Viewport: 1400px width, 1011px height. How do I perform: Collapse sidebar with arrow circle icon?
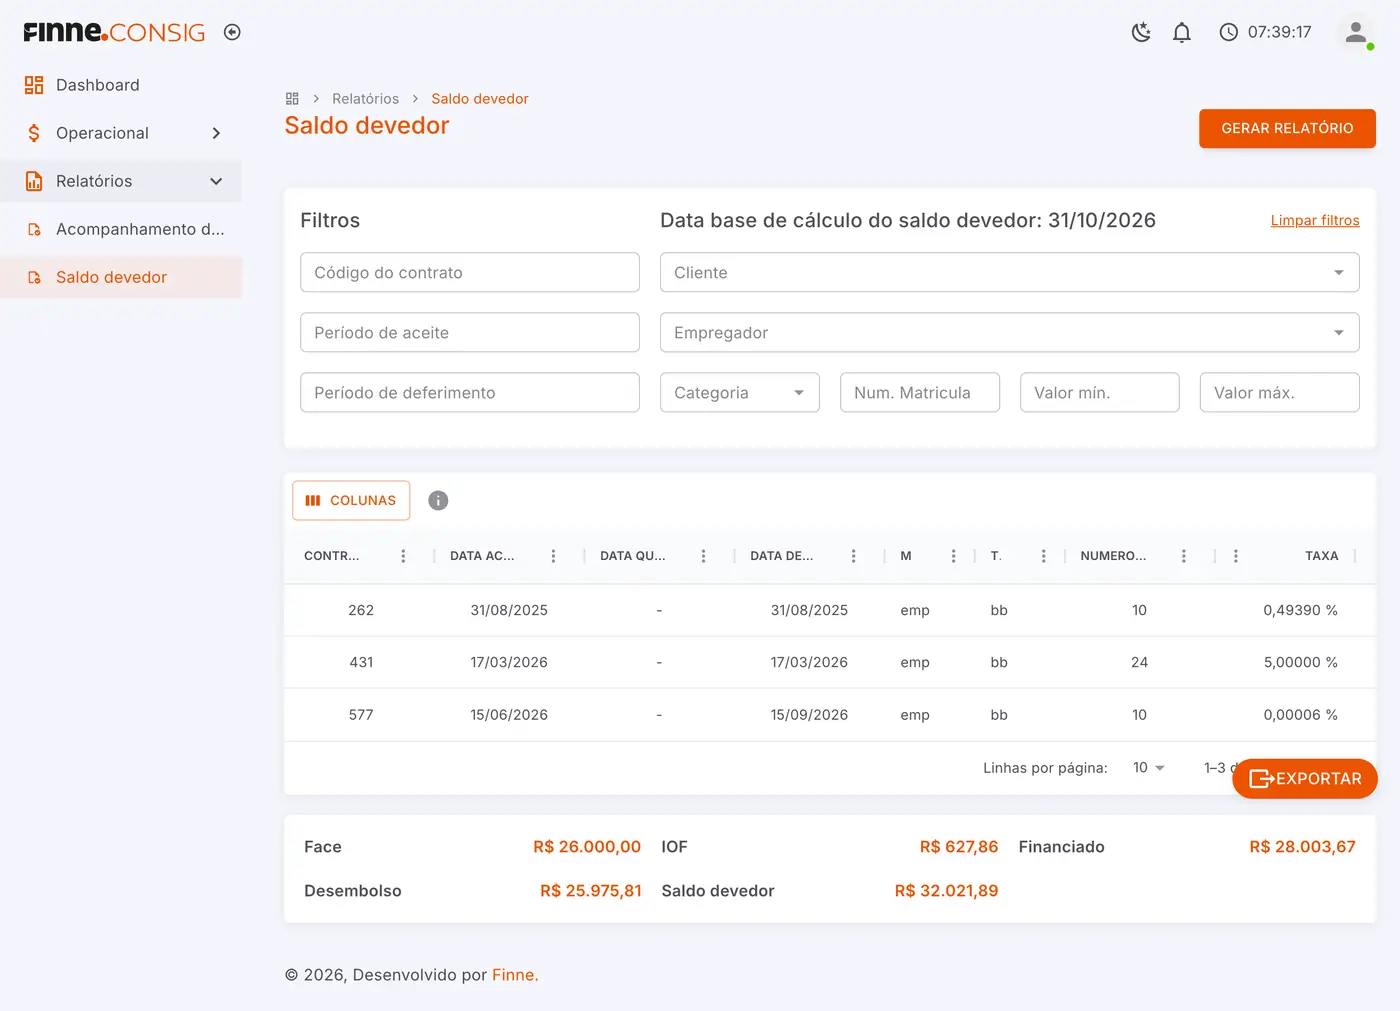click(232, 32)
